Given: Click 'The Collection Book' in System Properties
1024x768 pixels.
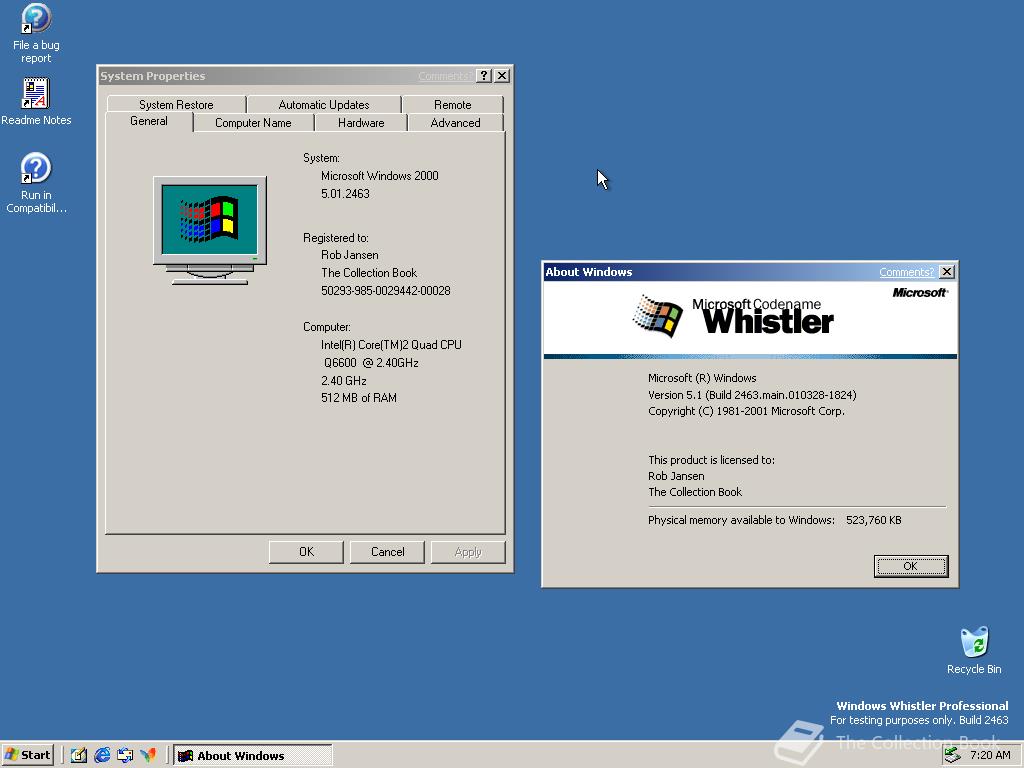Looking at the screenshot, I should pyautogui.click(x=368, y=273).
